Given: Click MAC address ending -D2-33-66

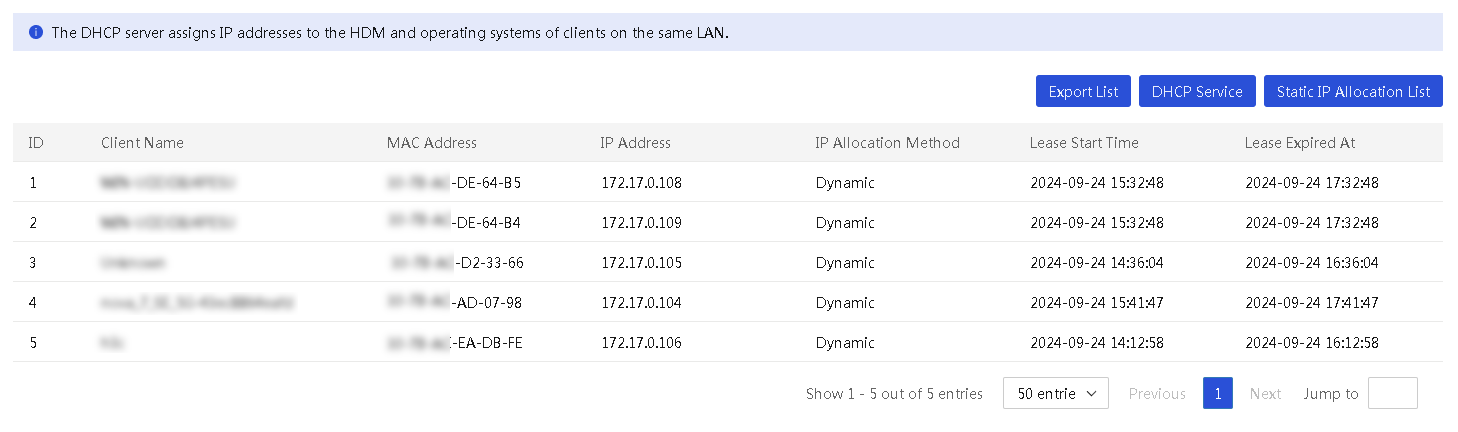Looking at the screenshot, I should [456, 263].
